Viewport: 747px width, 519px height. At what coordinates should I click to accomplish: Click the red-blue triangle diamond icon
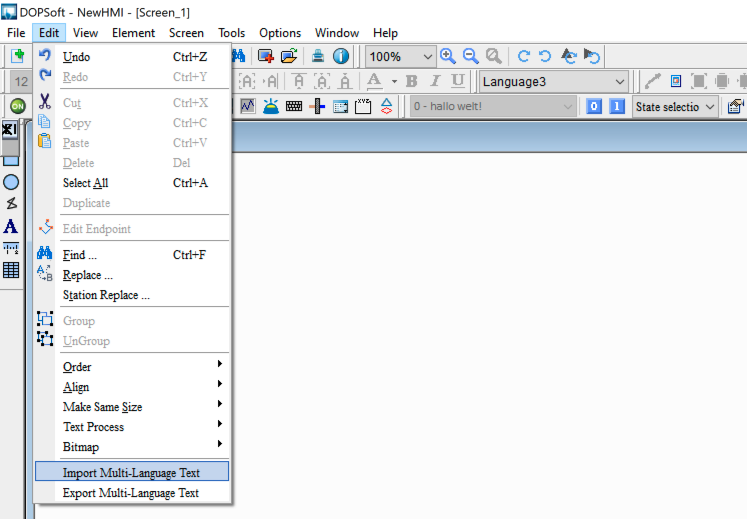coord(386,106)
